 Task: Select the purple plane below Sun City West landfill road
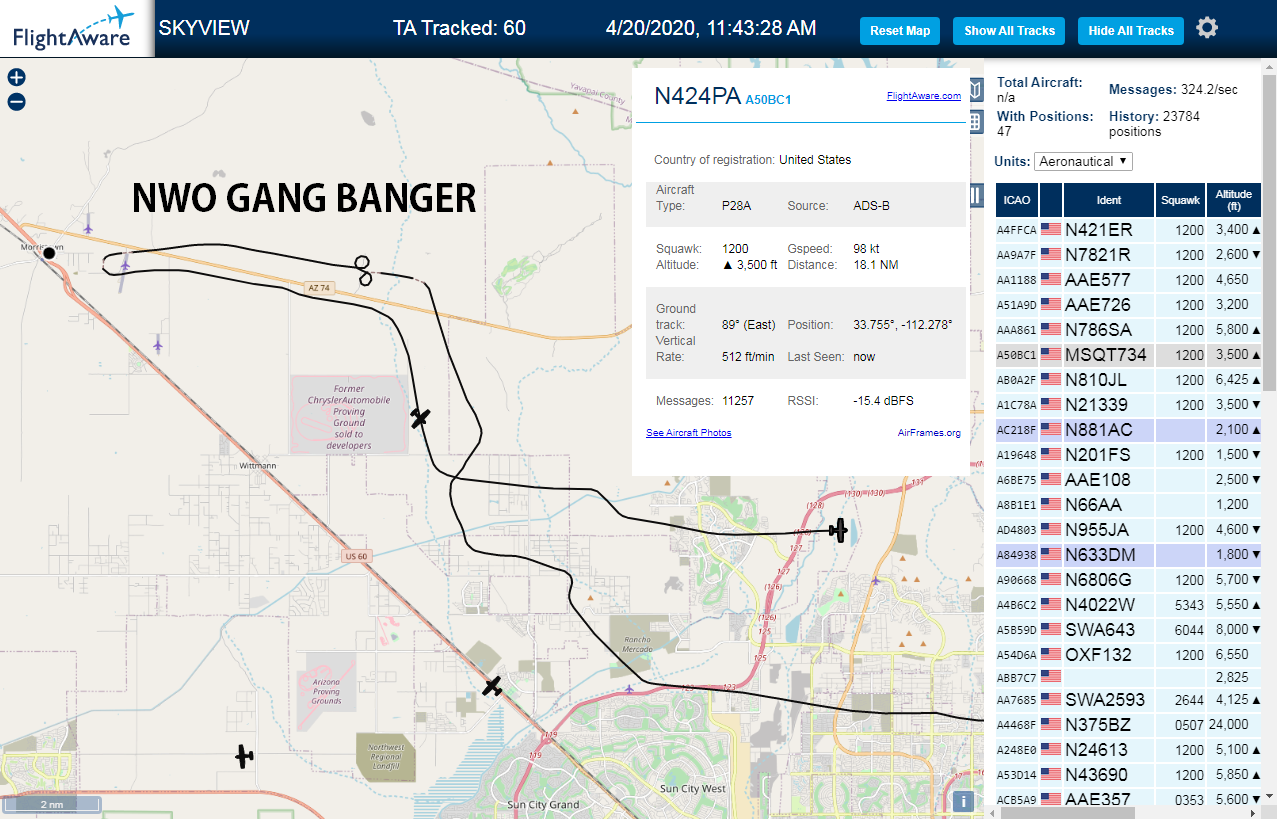(x=628, y=688)
